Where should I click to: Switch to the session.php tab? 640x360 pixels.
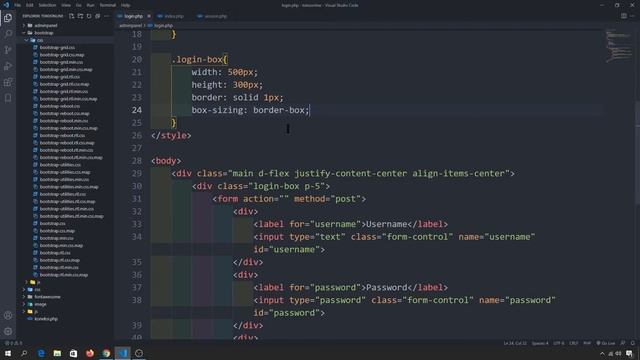click(x=215, y=16)
